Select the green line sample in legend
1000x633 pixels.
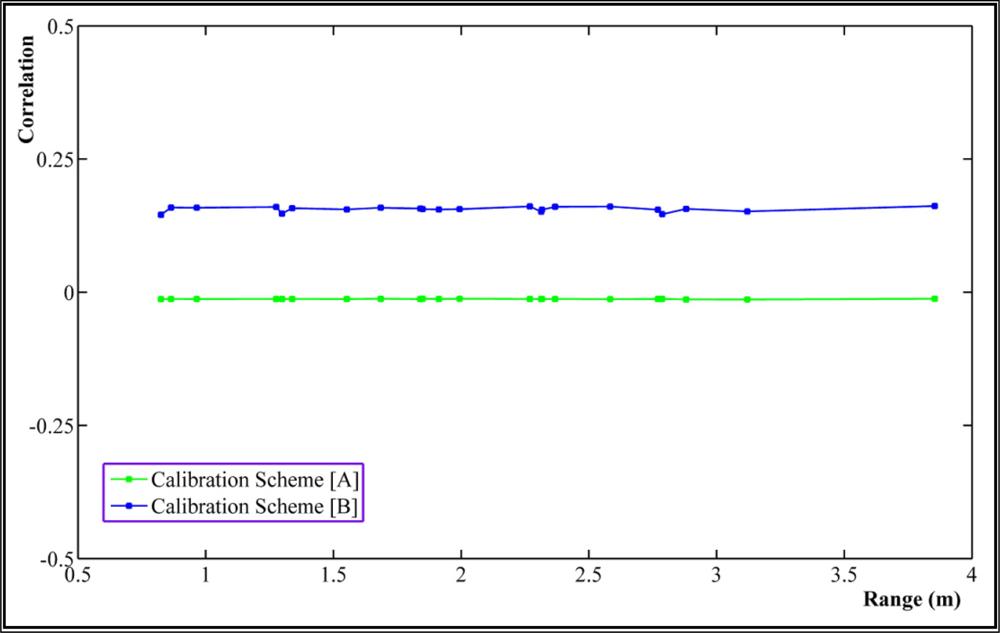[x=128, y=480]
